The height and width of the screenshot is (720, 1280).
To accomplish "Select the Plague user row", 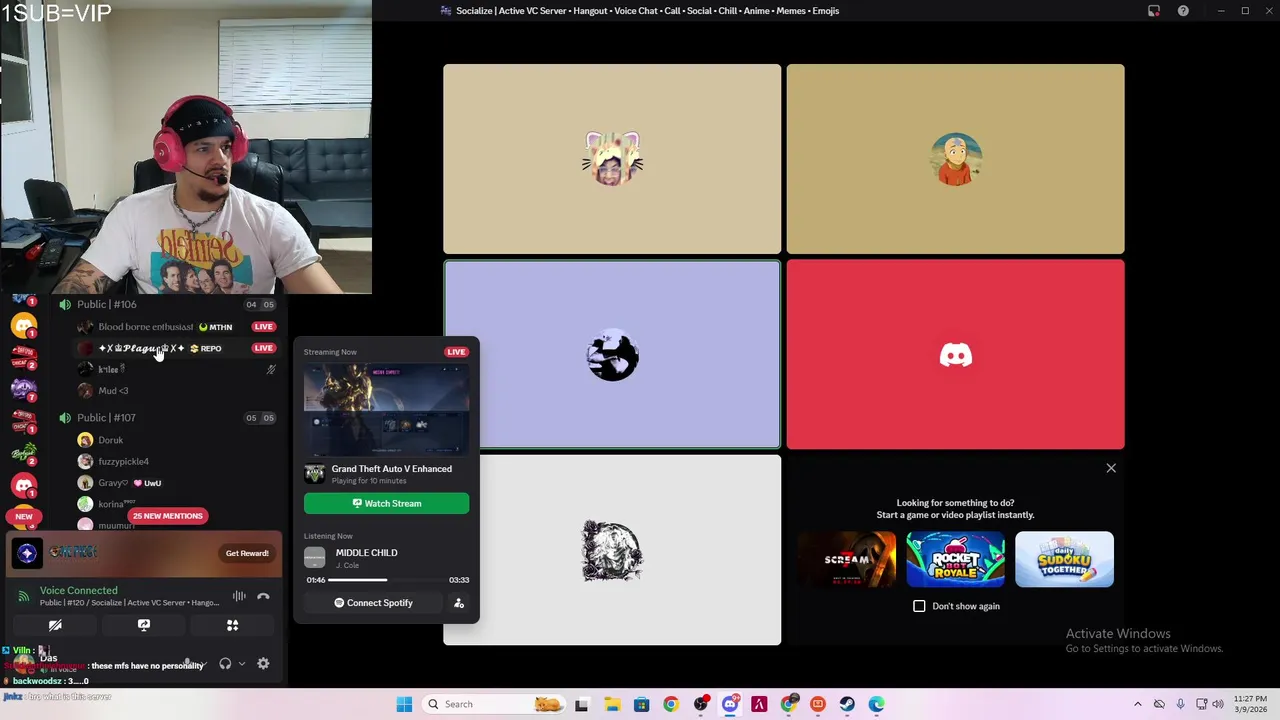I will pos(177,348).
